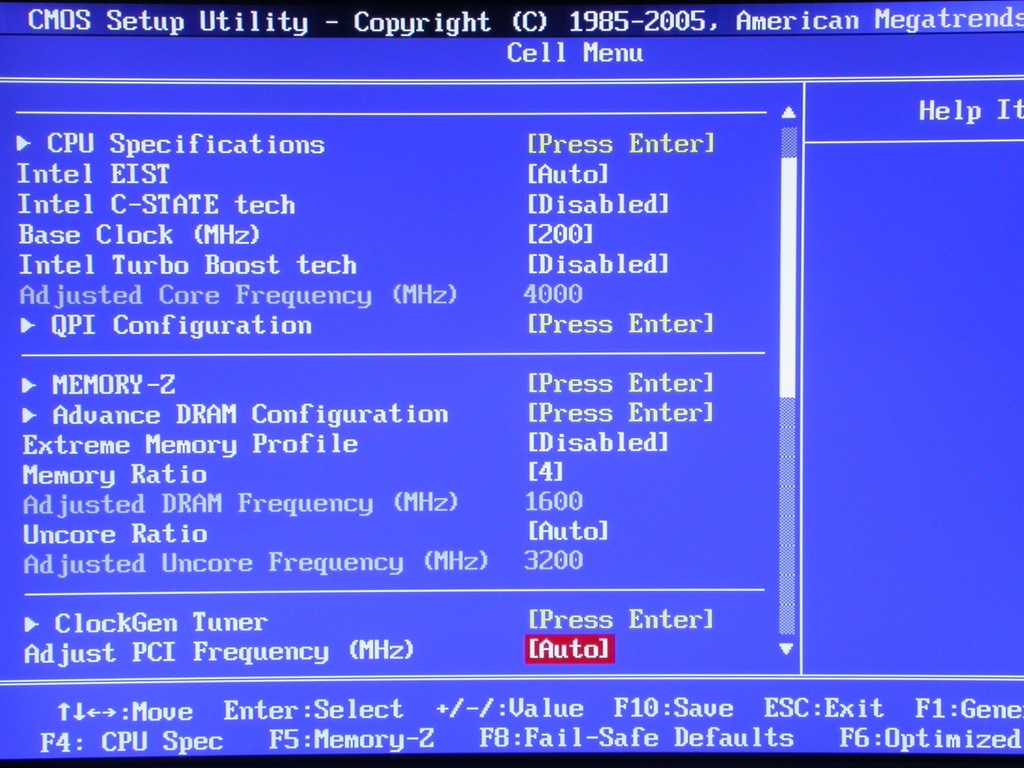Image resolution: width=1024 pixels, height=768 pixels.
Task: Click the scroll down arrow of the settings list
Action: pyautogui.click(x=787, y=648)
